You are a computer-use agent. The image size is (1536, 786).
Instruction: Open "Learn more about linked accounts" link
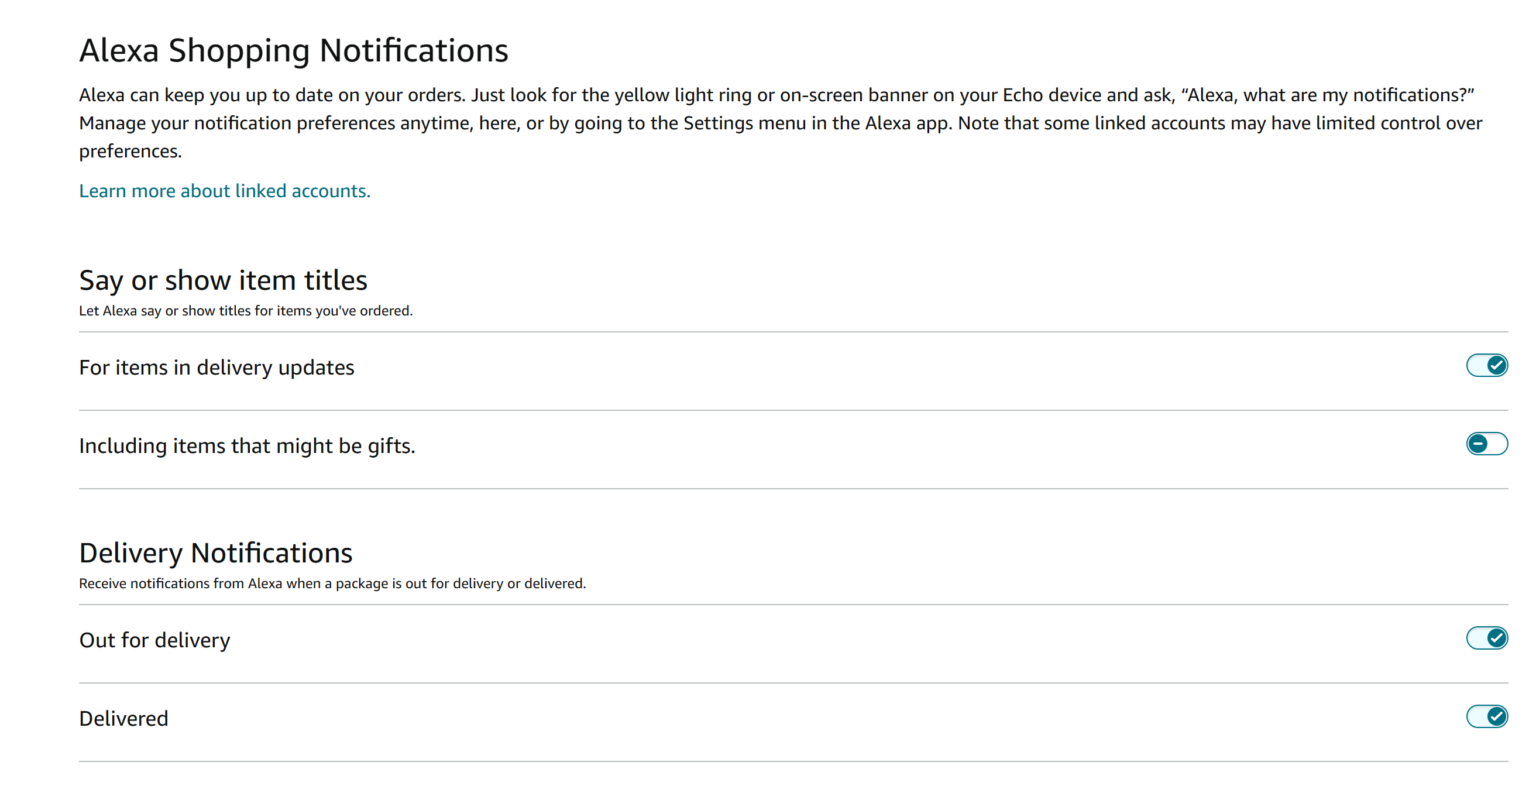click(224, 191)
